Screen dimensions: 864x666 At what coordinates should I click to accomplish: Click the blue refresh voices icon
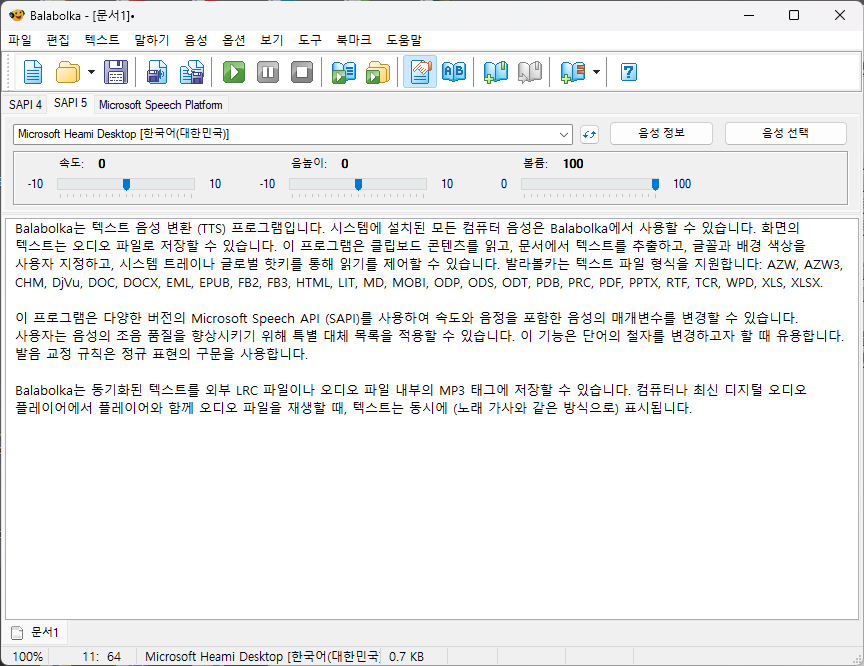point(589,134)
